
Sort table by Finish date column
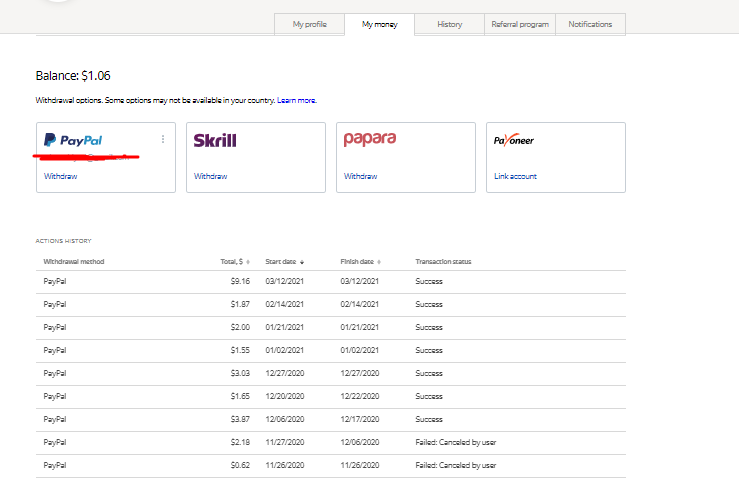point(361,262)
